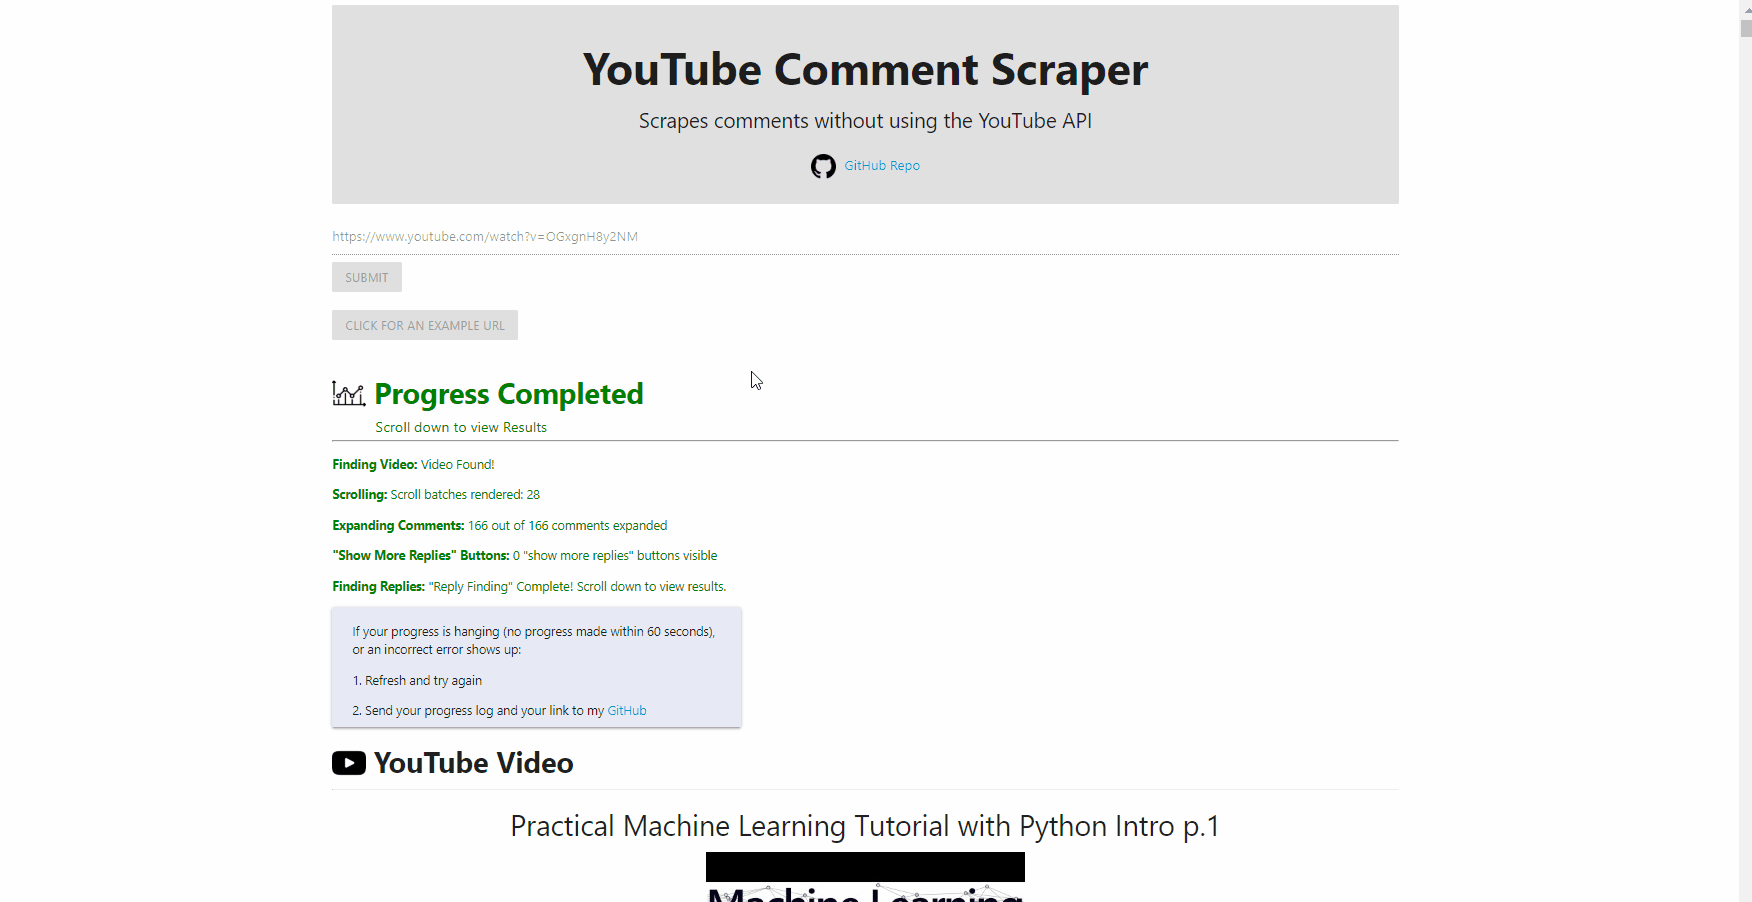This screenshot has height=902, width=1752.
Task: Click the '1. Refresh and try again' text
Action: click(x=417, y=680)
